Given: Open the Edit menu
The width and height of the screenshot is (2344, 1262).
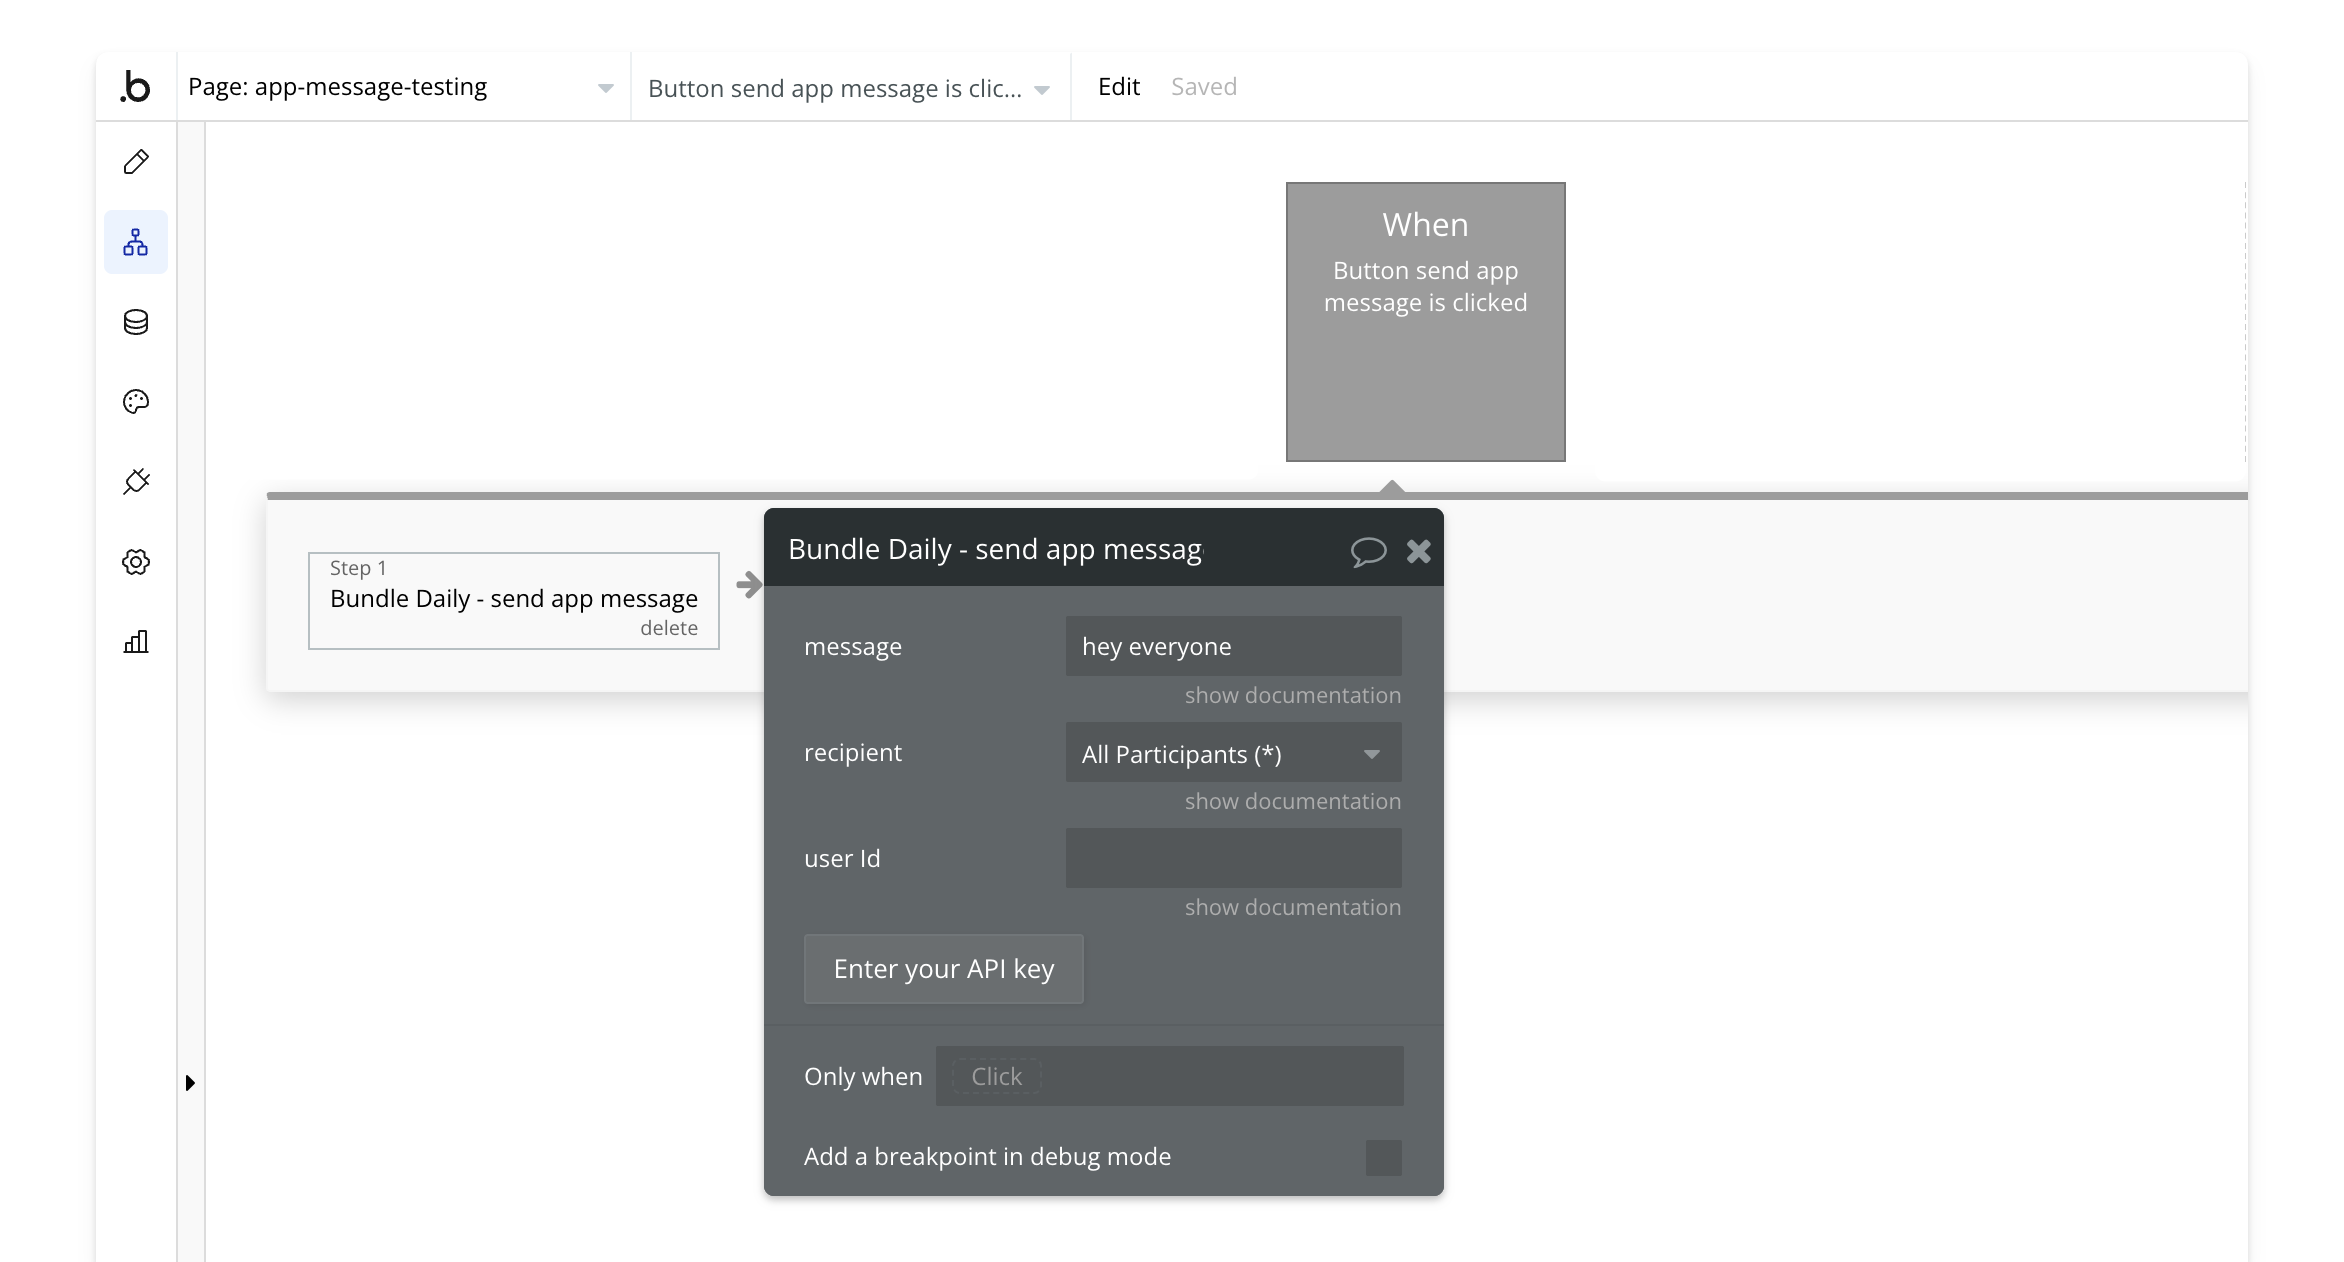Looking at the screenshot, I should point(1119,87).
